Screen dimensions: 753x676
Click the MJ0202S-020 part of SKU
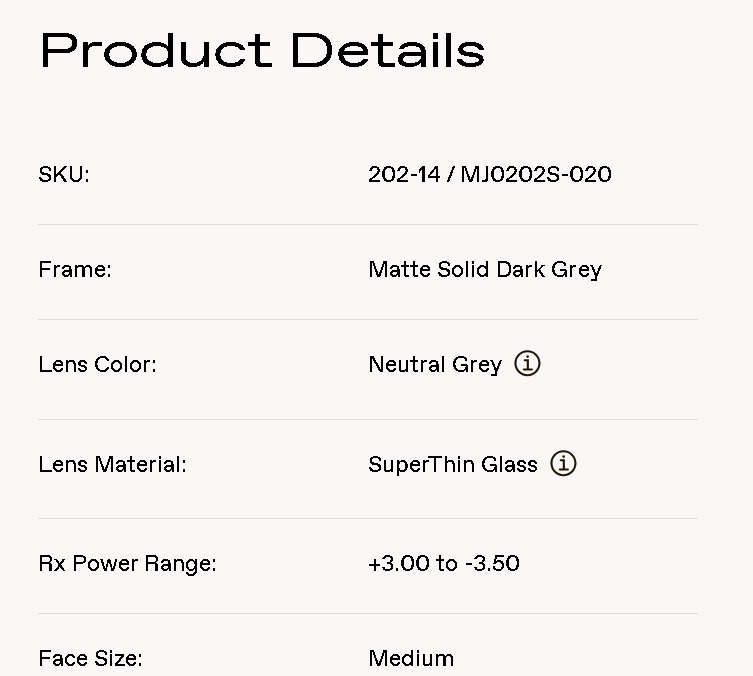tap(536, 174)
